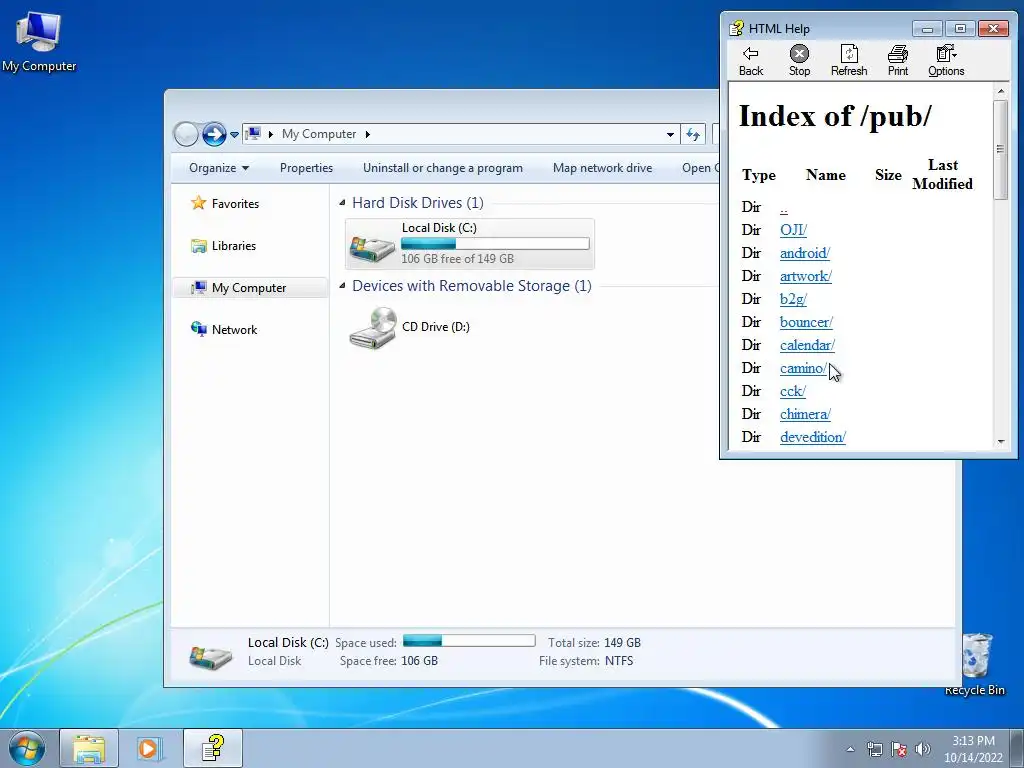This screenshot has height=768, width=1024.
Task: Click the Explorer address refresh button
Action: coord(693,135)
